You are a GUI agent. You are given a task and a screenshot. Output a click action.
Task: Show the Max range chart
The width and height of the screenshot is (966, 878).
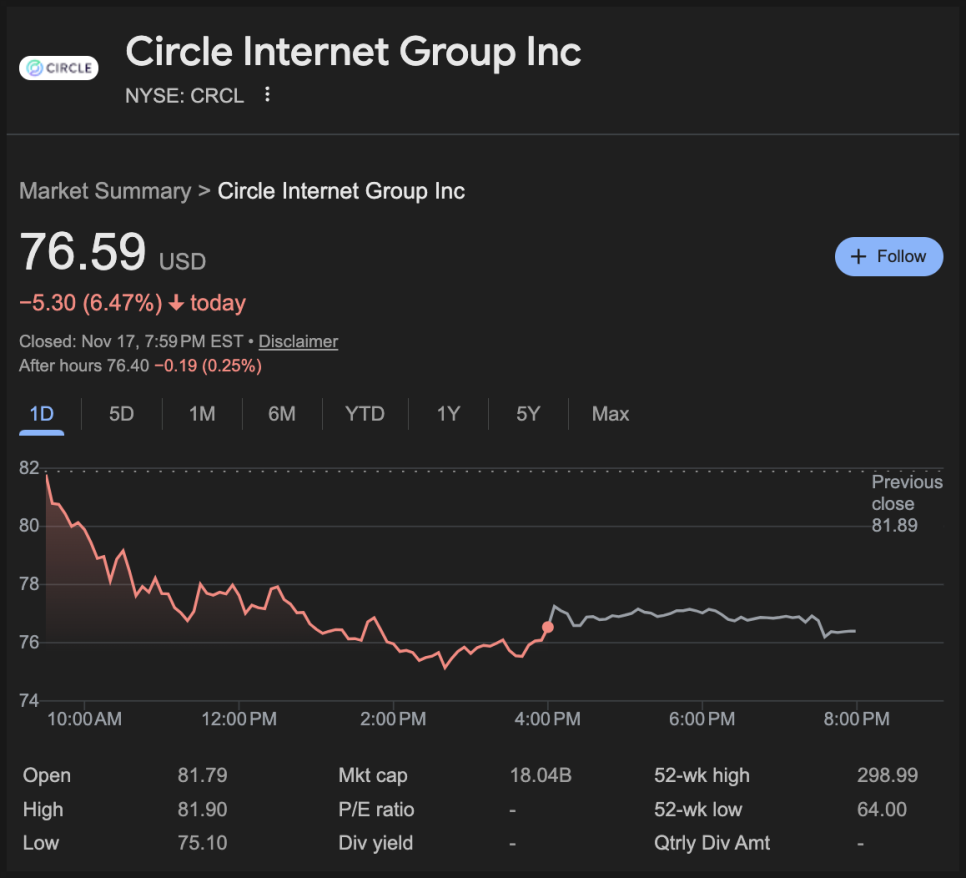(610, 414)
